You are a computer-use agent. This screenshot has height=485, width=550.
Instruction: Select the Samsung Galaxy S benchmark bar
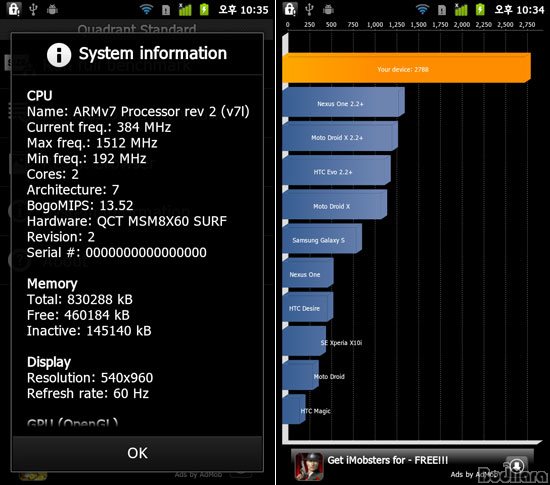322,239
